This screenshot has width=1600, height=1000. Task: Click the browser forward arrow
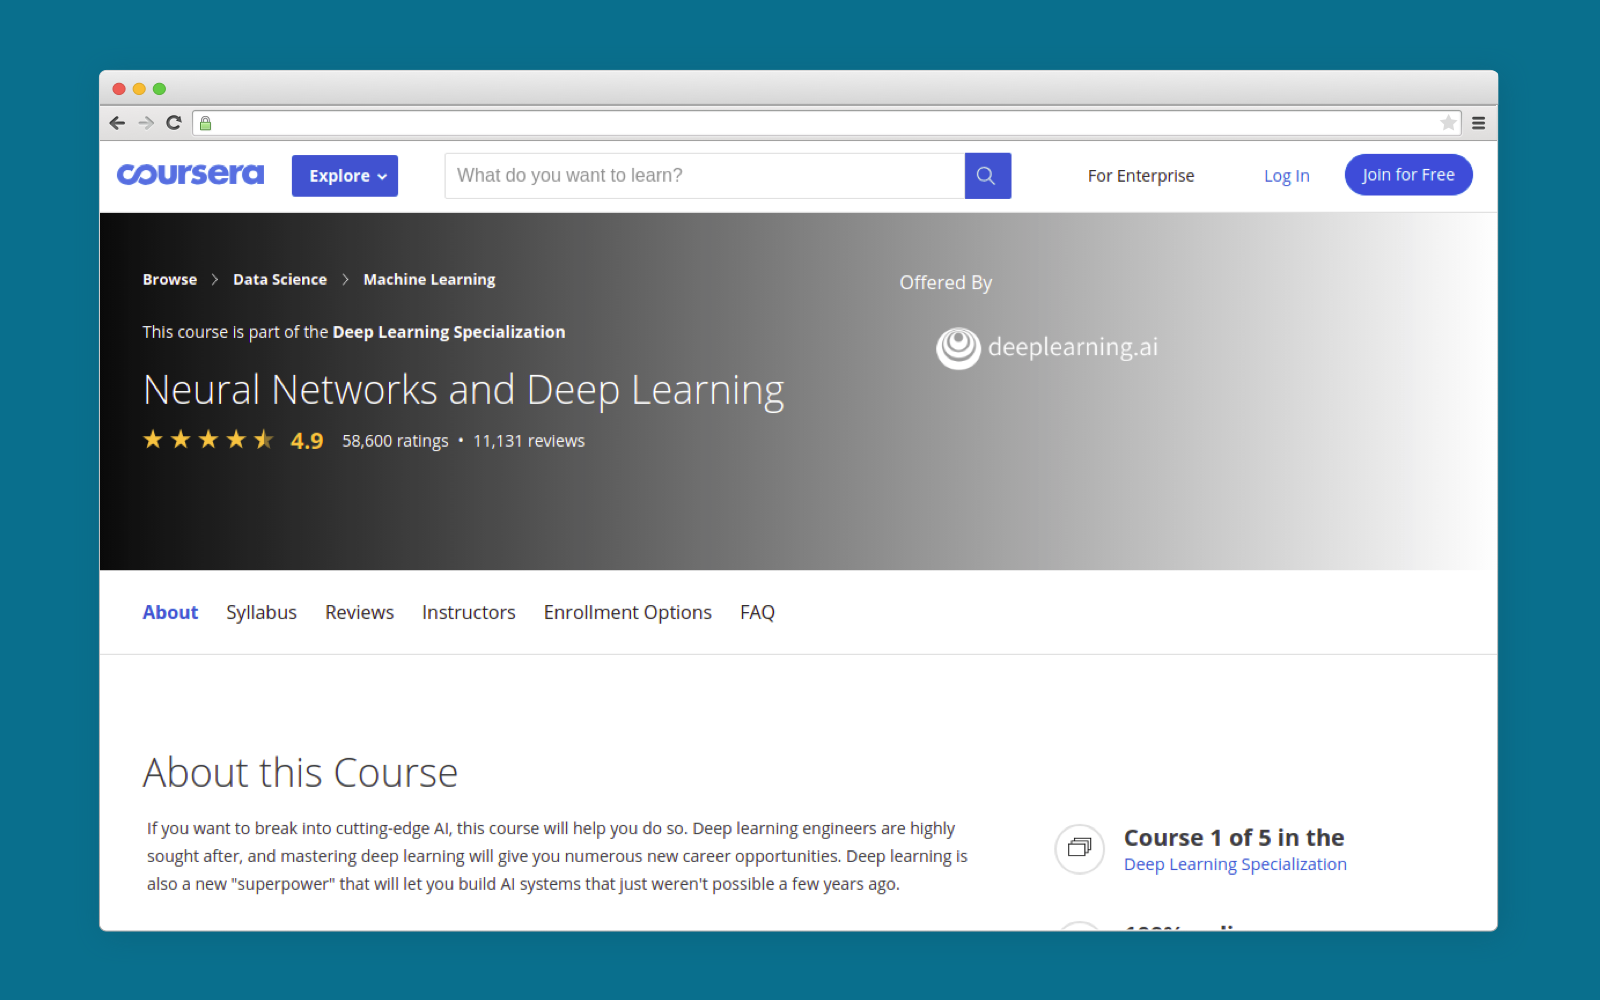[146, 123]
